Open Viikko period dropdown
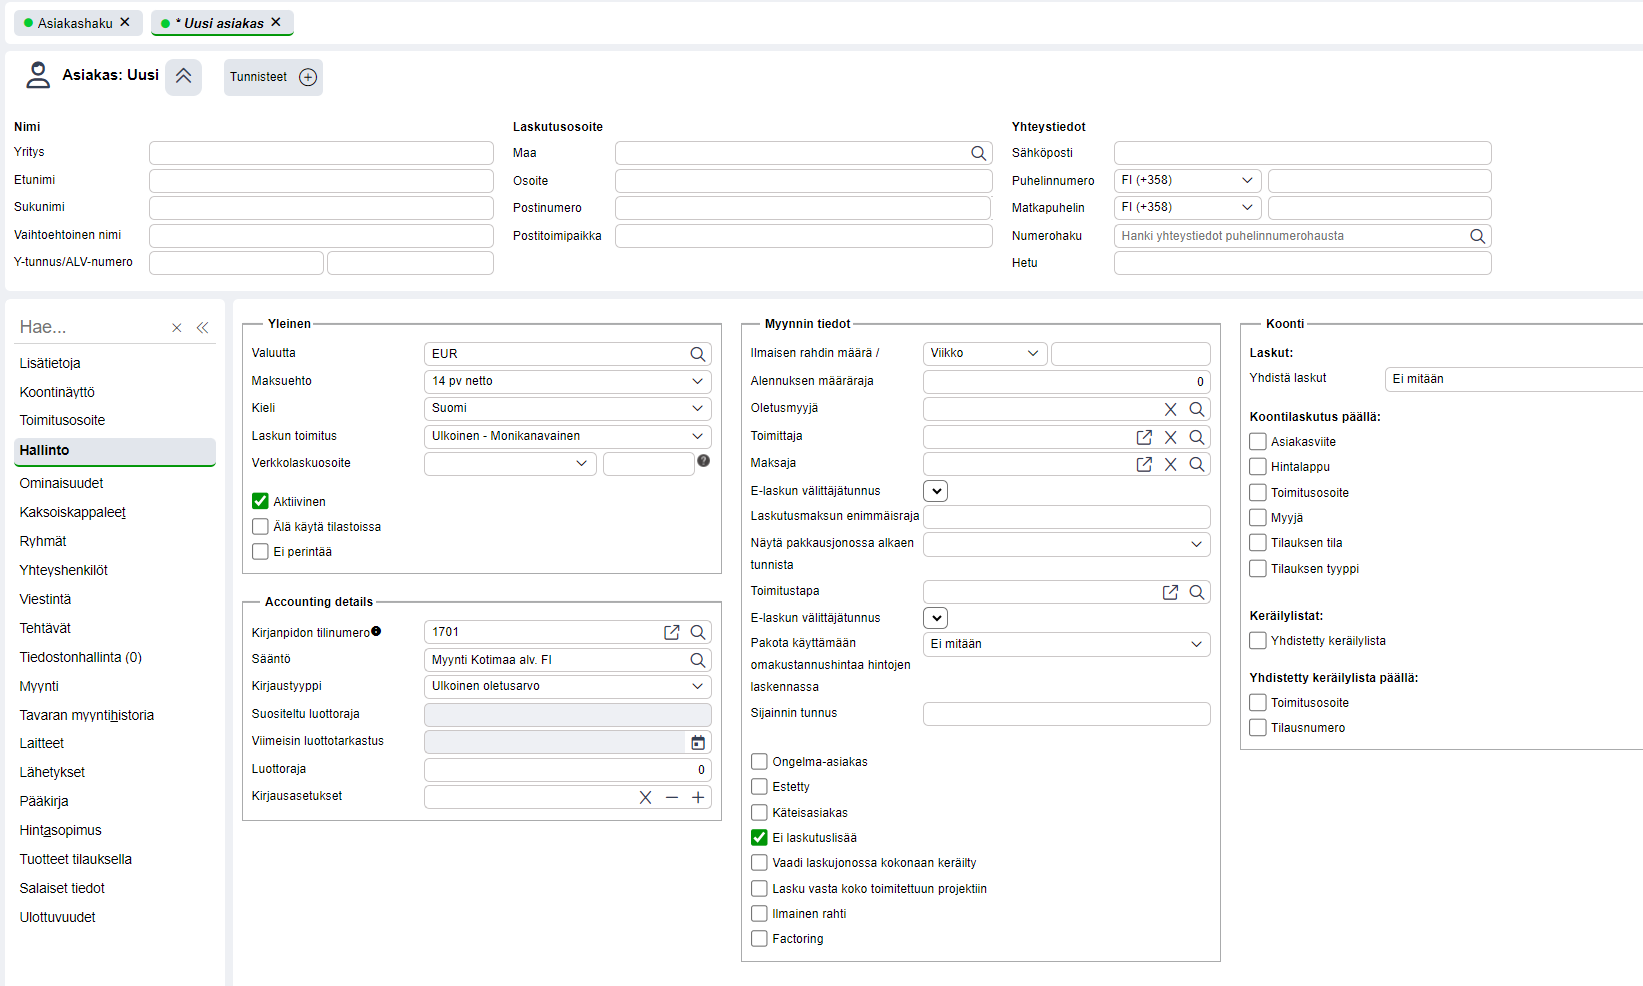 (x=985, y=353)
